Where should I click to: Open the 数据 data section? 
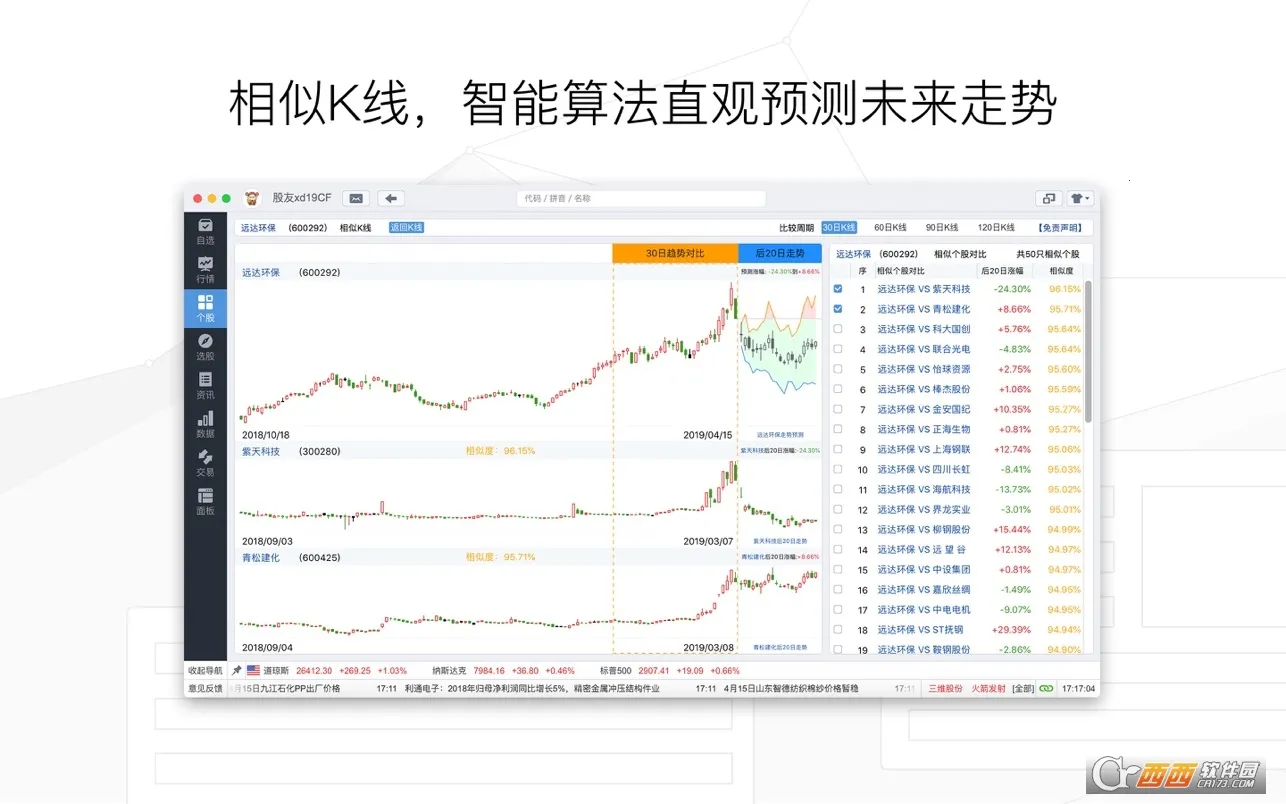coord(205,425)
